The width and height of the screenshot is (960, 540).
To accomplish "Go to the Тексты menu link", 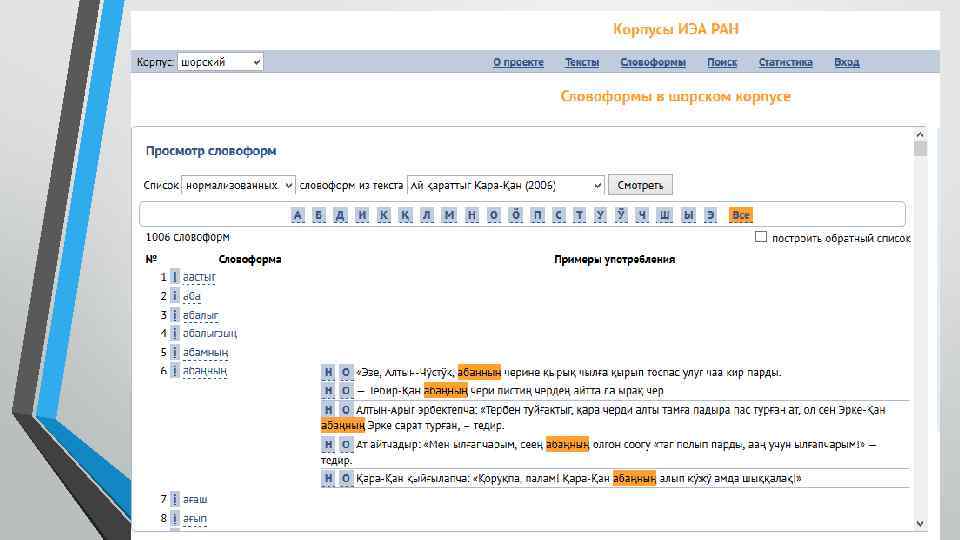I will (x=582, y=62).
